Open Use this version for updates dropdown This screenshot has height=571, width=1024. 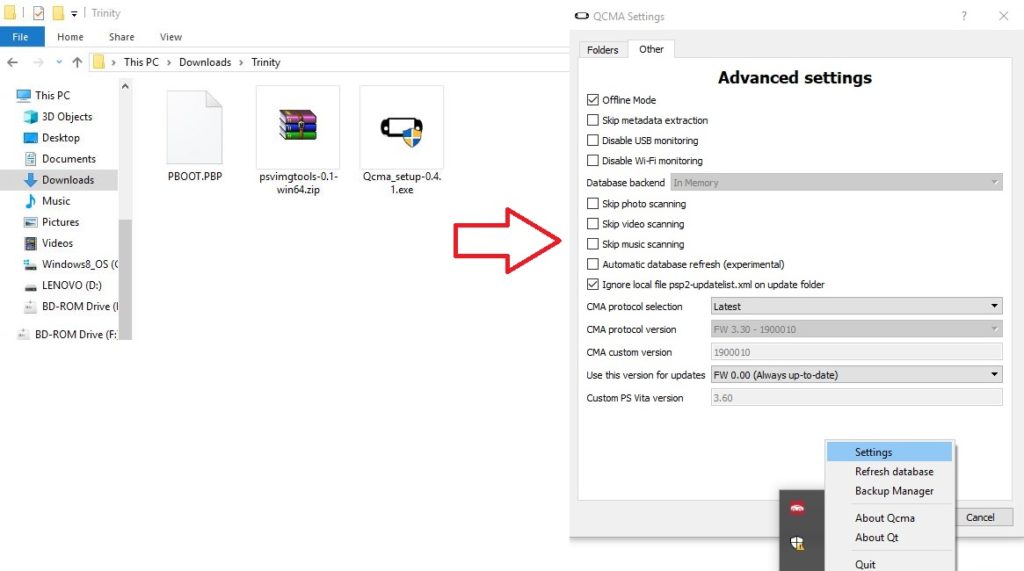[856, 375]
